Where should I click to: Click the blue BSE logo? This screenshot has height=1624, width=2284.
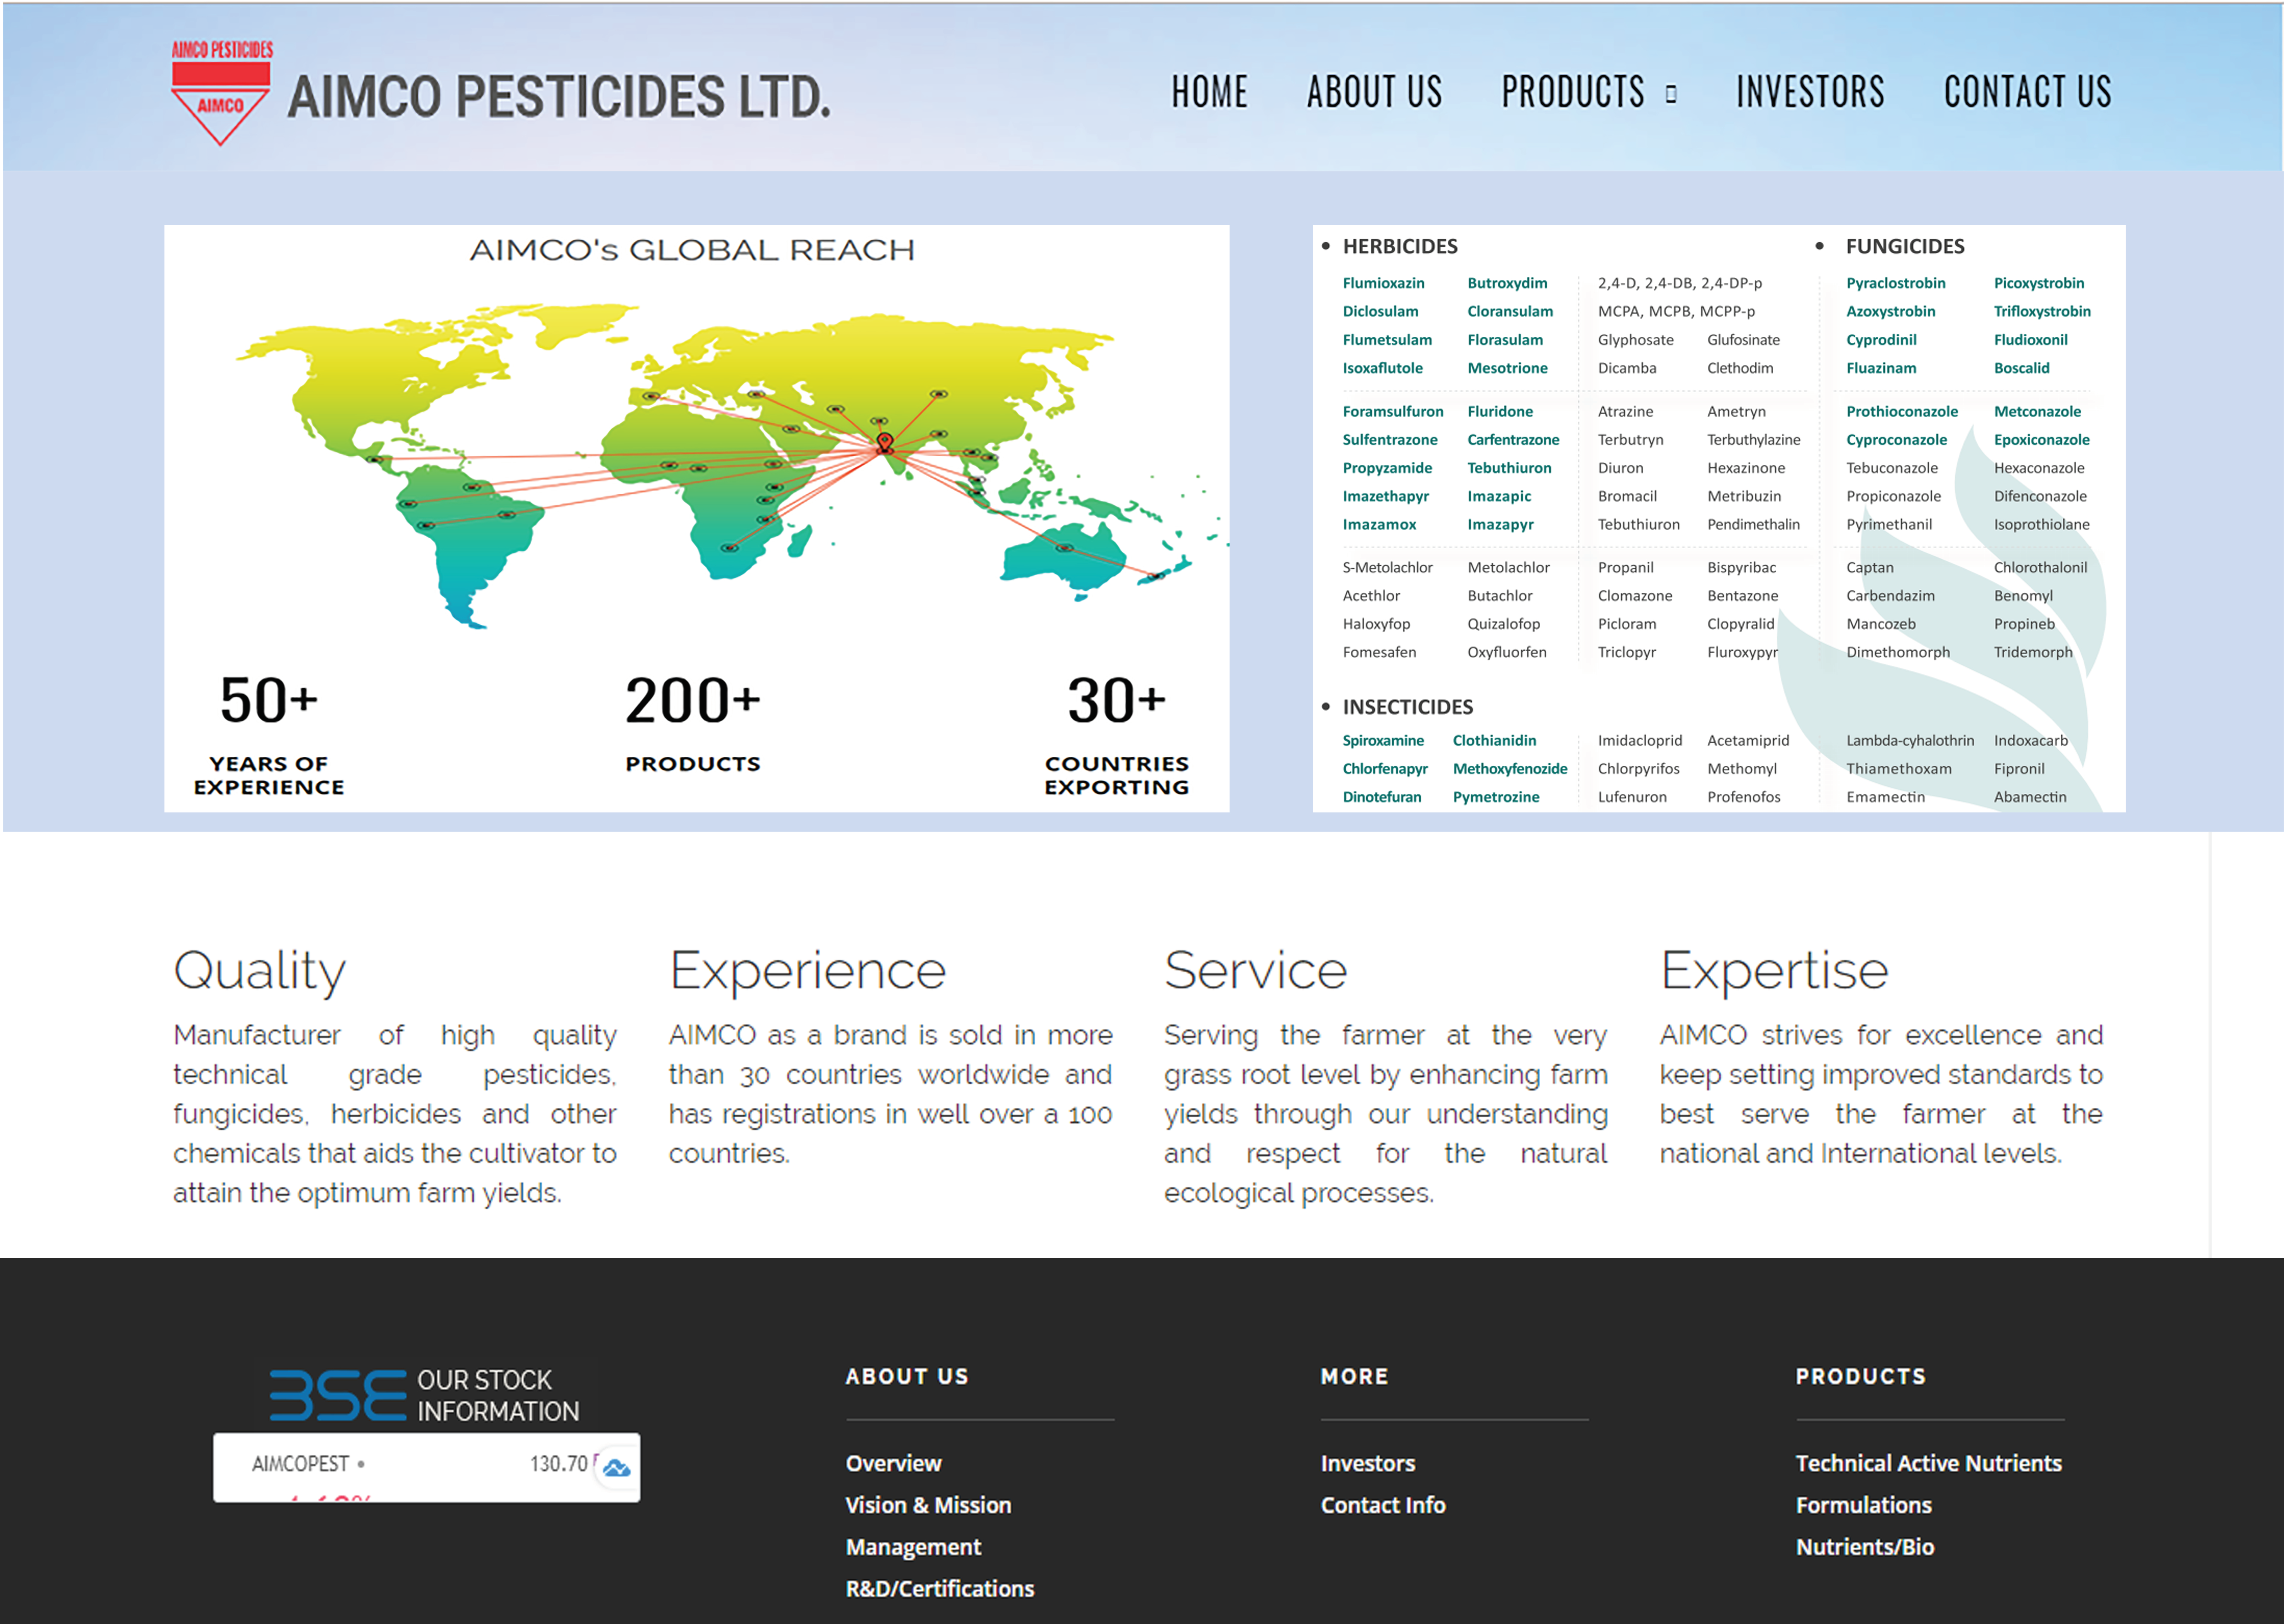coord(338,1395)
